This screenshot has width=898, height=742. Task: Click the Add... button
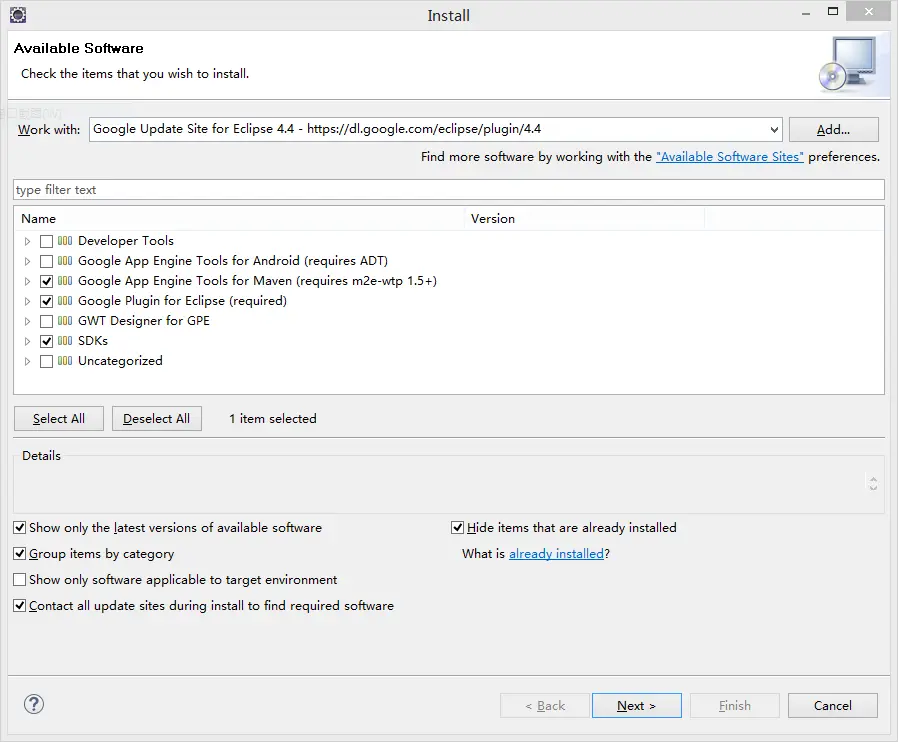pos(833,129)
